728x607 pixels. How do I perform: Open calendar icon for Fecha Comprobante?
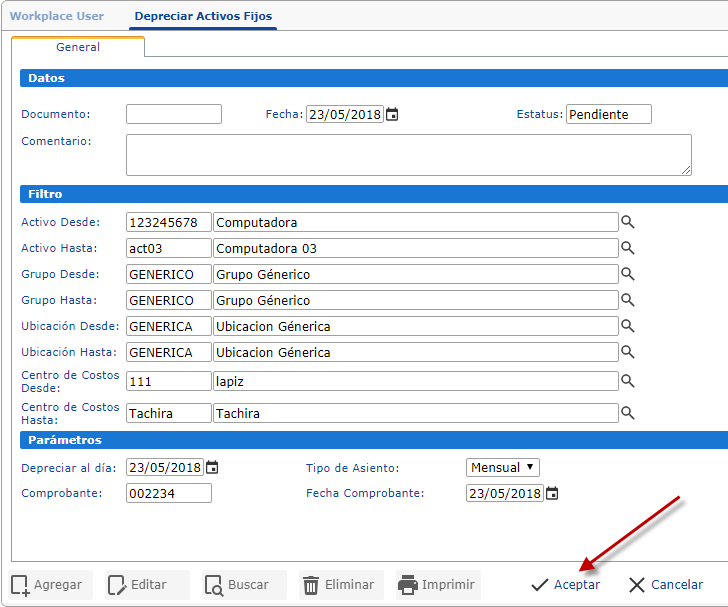click(552, 494)
